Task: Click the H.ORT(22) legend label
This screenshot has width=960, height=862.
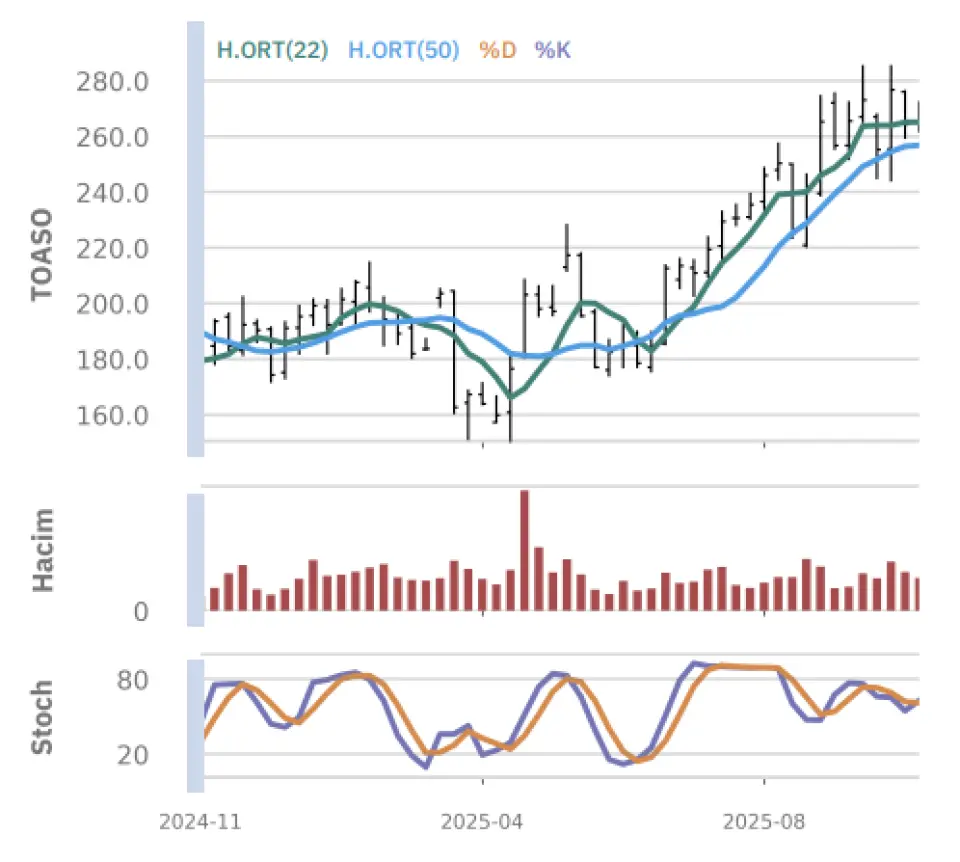Action: click(272, 50)
